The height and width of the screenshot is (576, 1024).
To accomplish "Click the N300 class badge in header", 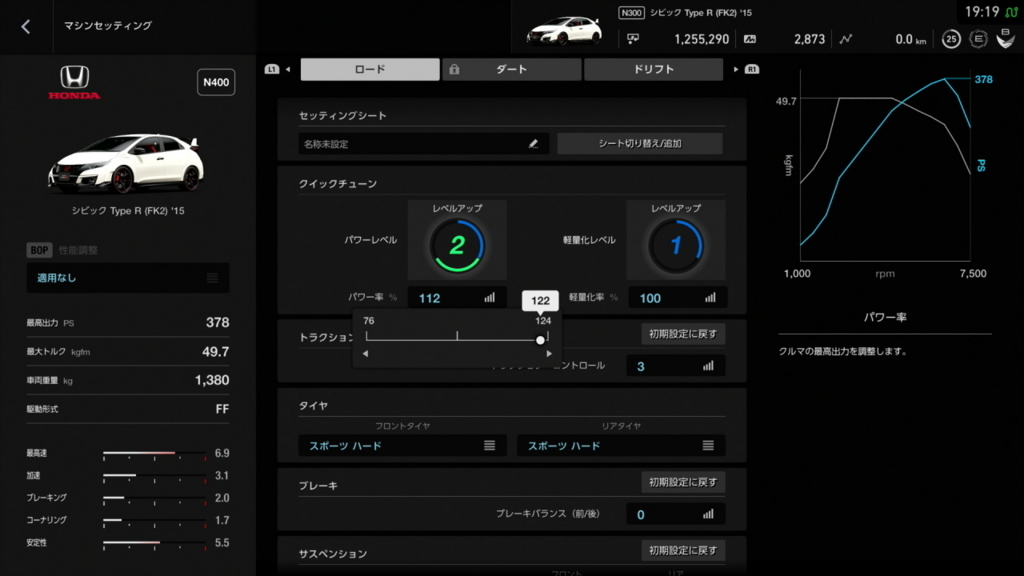I will (x=631, y=12).
